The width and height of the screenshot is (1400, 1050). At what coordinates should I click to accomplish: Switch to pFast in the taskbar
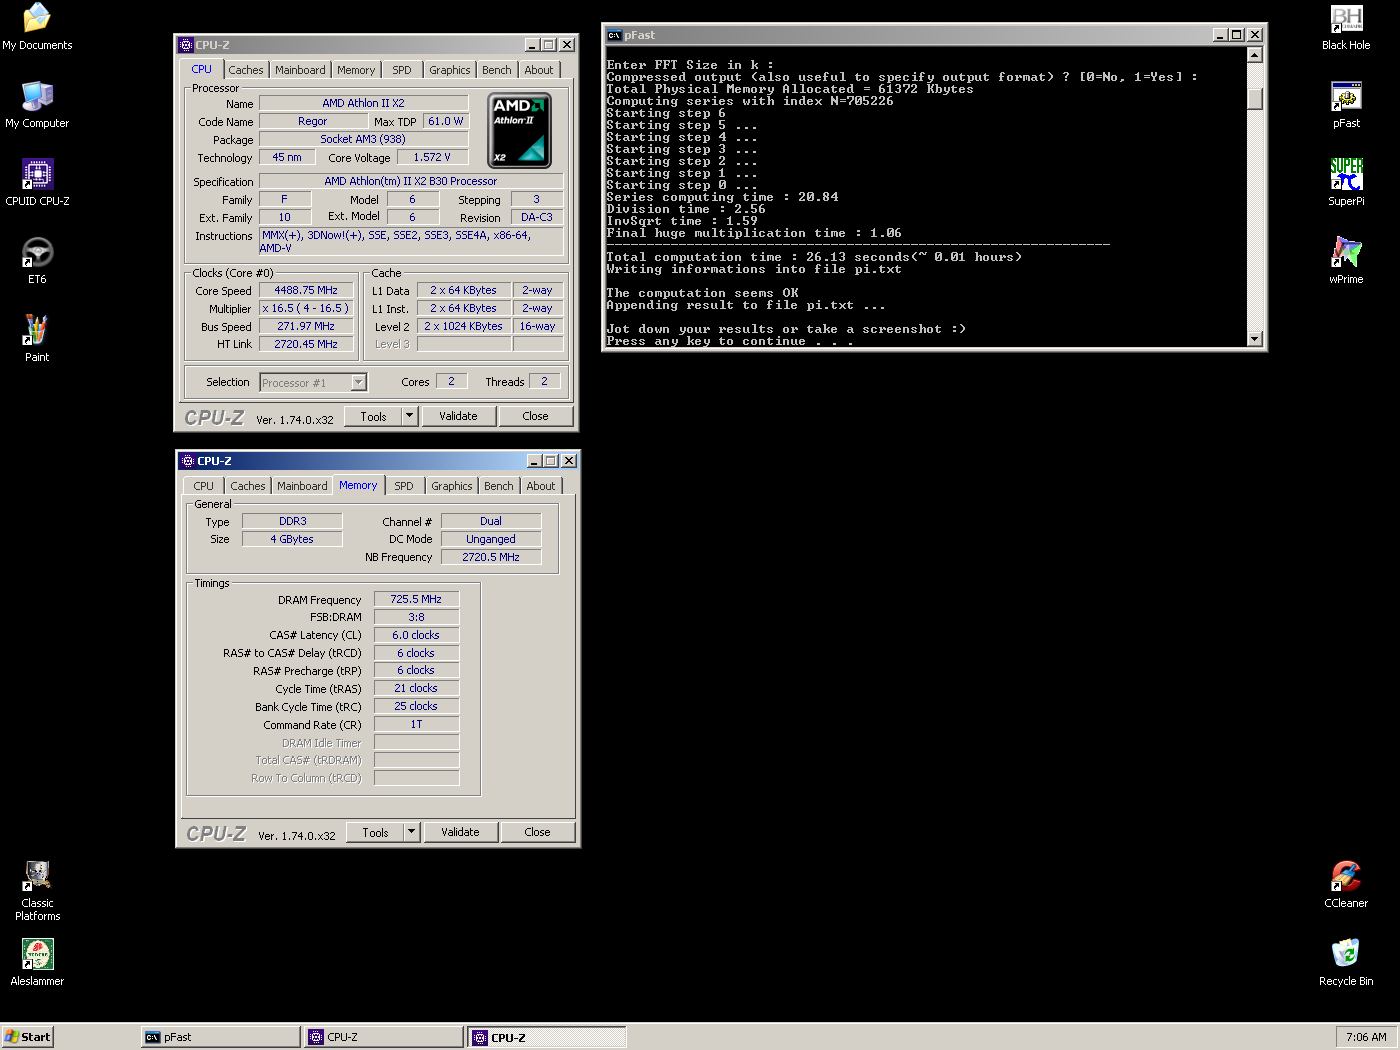(x=221, y=1037)
